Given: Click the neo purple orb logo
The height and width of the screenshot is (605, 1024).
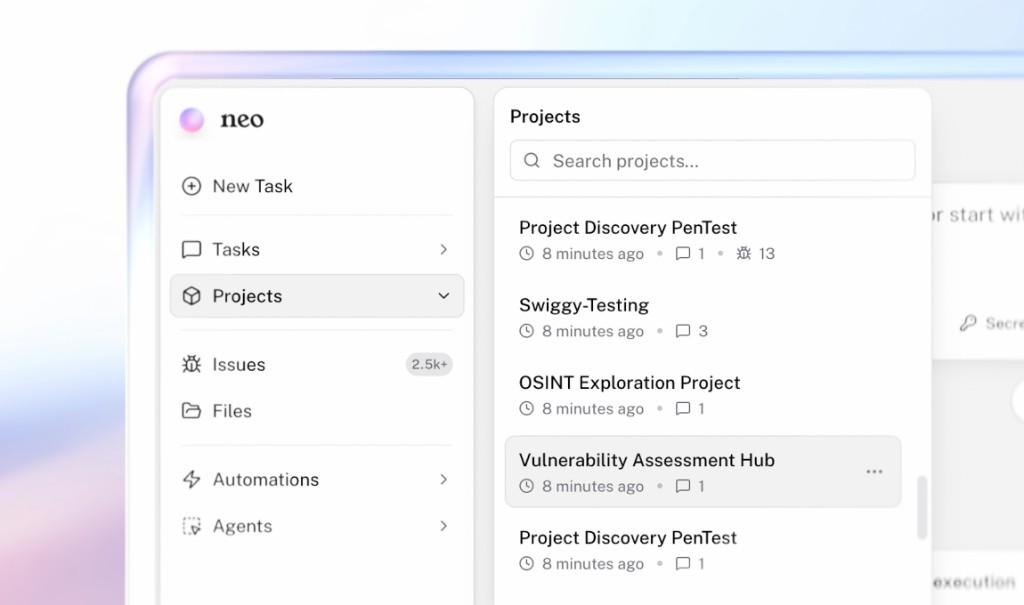Looking at the screenshot, I should [x=191, y=120].
